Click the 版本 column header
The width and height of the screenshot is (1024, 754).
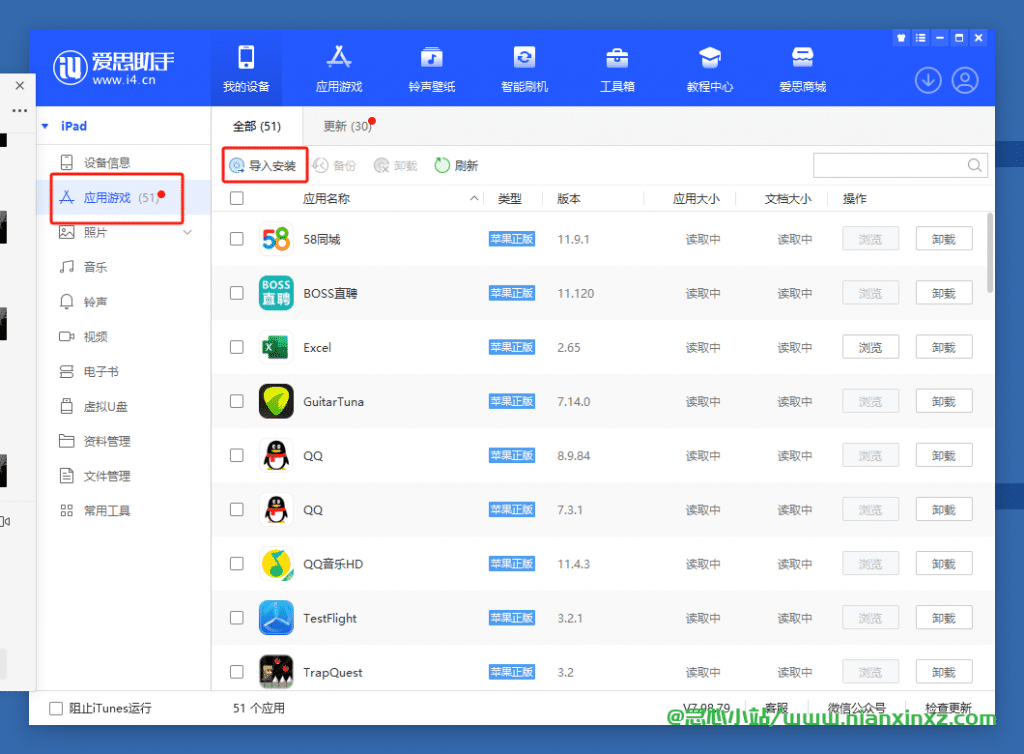click(569, 198)
